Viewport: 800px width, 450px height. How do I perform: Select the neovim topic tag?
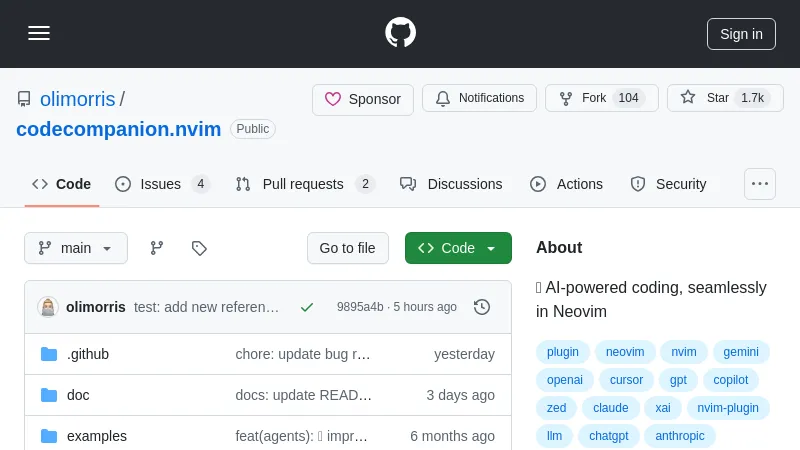(x=625, y=352)
